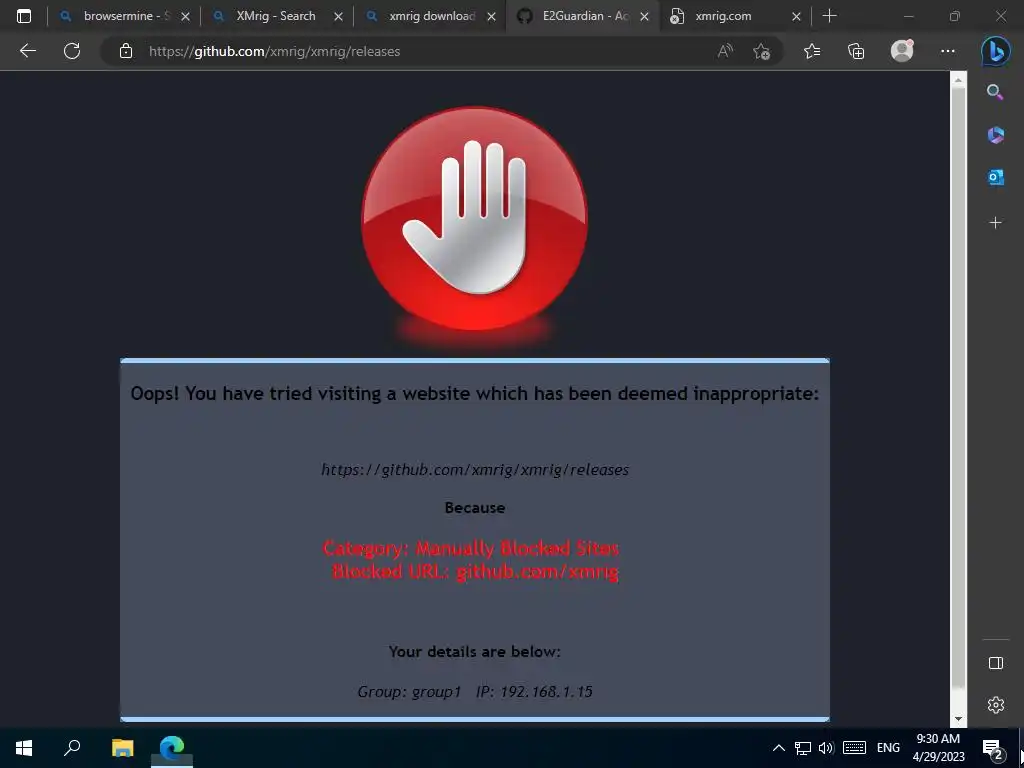Toggle the sidebar hide panel icon
The image size is (1024, 768).
tap(995, 664)
